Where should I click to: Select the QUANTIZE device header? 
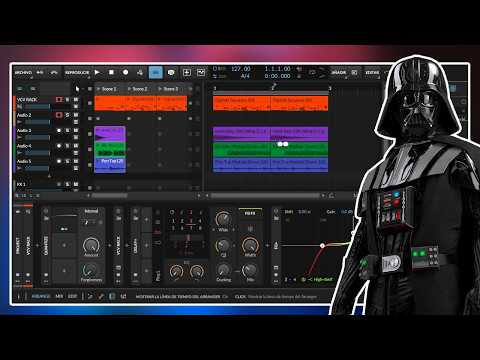46,246
